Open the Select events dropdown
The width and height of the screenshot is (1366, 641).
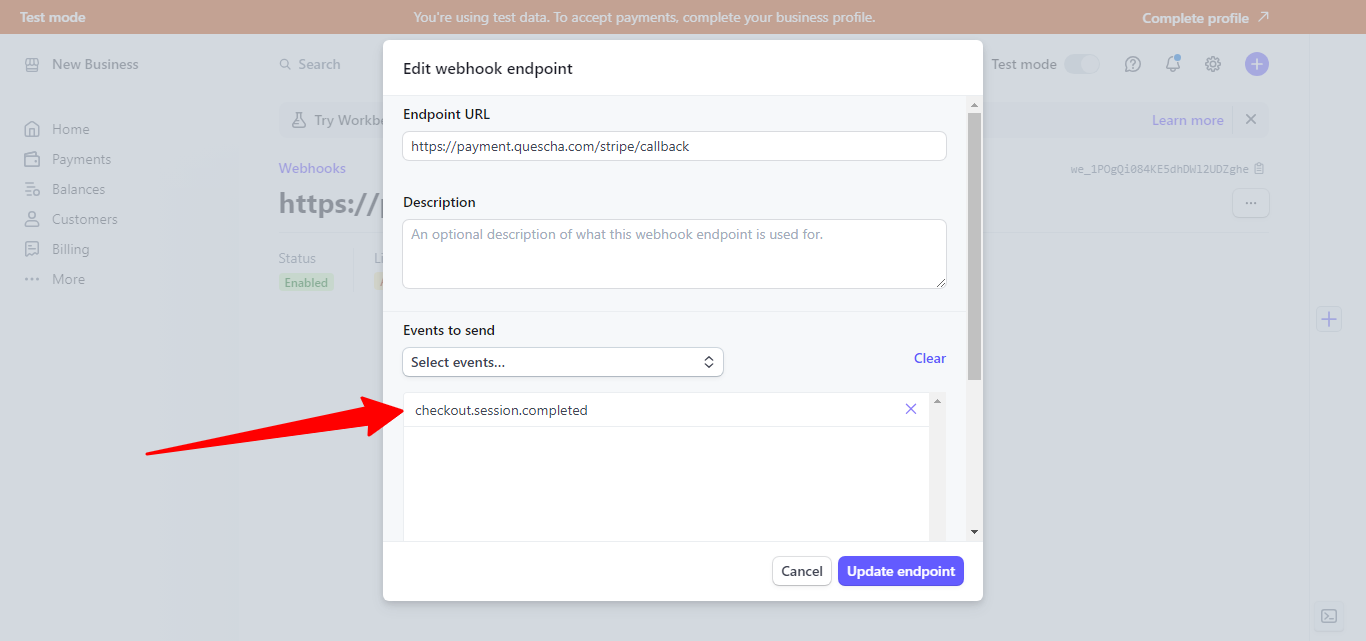562,362
